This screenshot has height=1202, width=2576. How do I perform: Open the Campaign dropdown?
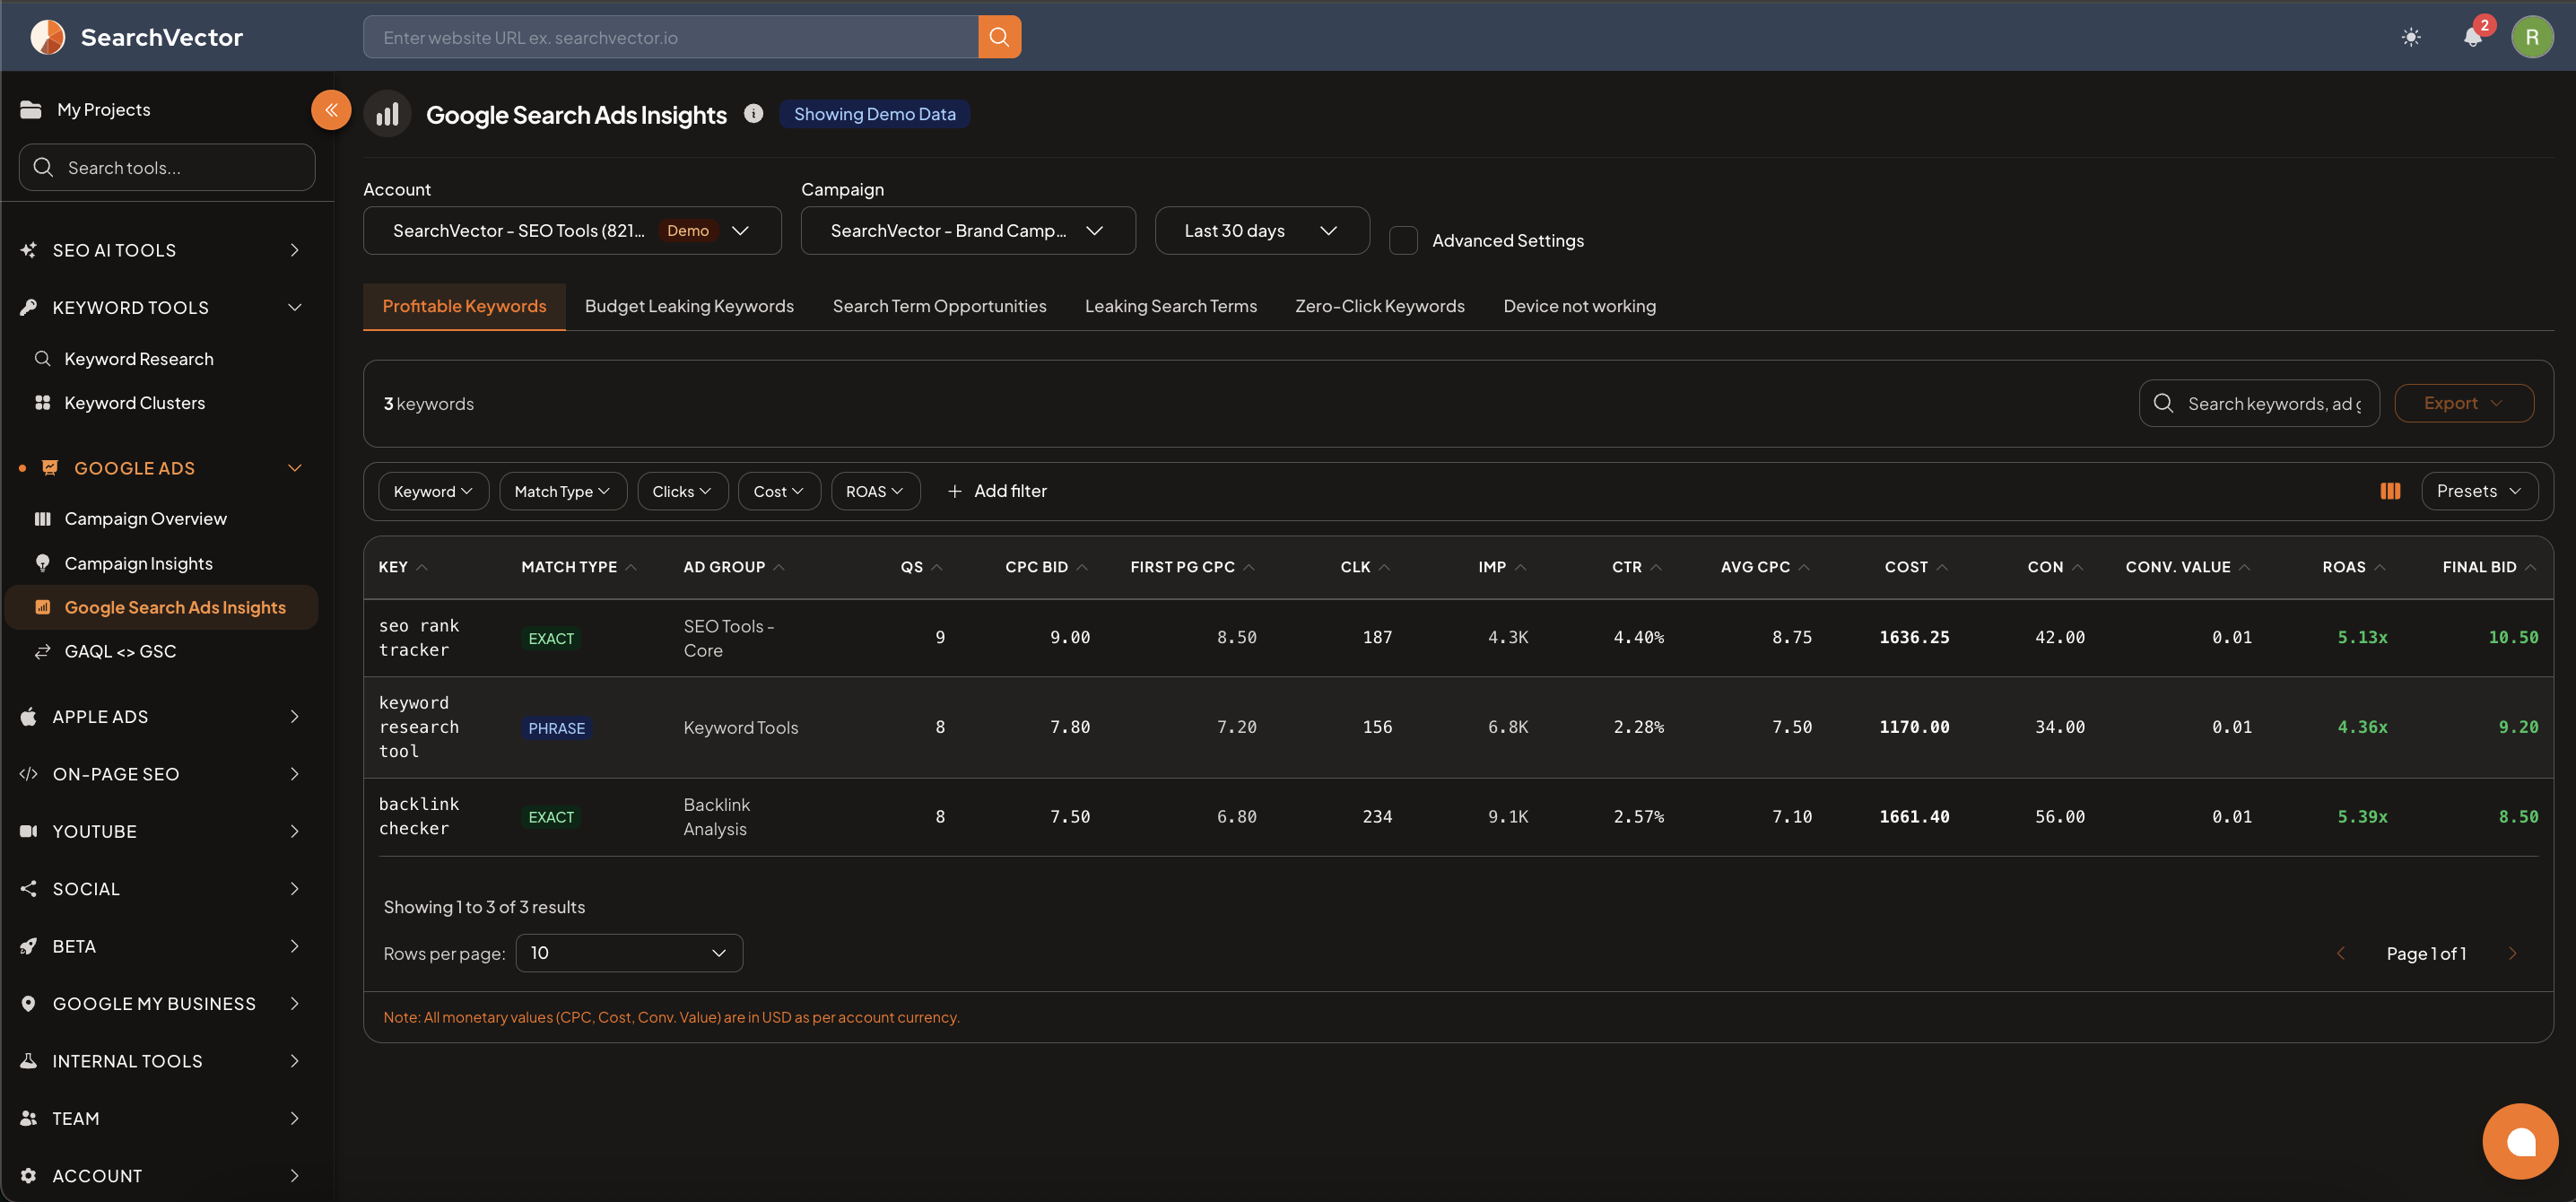click(968, 231)
